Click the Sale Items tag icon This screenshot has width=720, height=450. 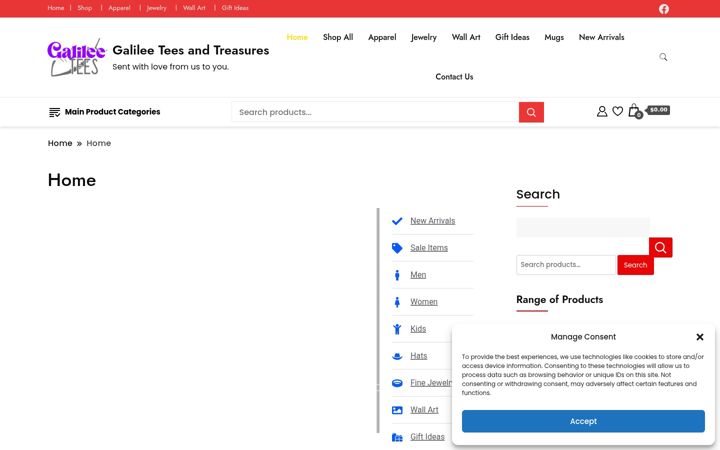[397, 248]
